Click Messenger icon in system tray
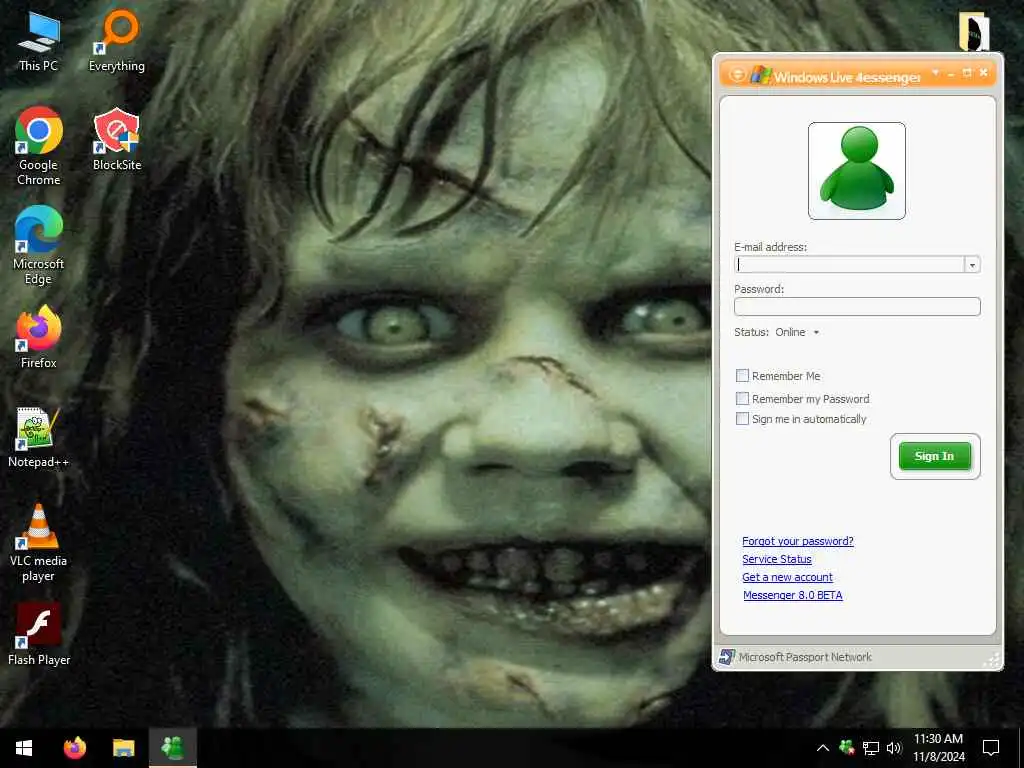Viewport: 1024px width, 768px height. point(846,748)
